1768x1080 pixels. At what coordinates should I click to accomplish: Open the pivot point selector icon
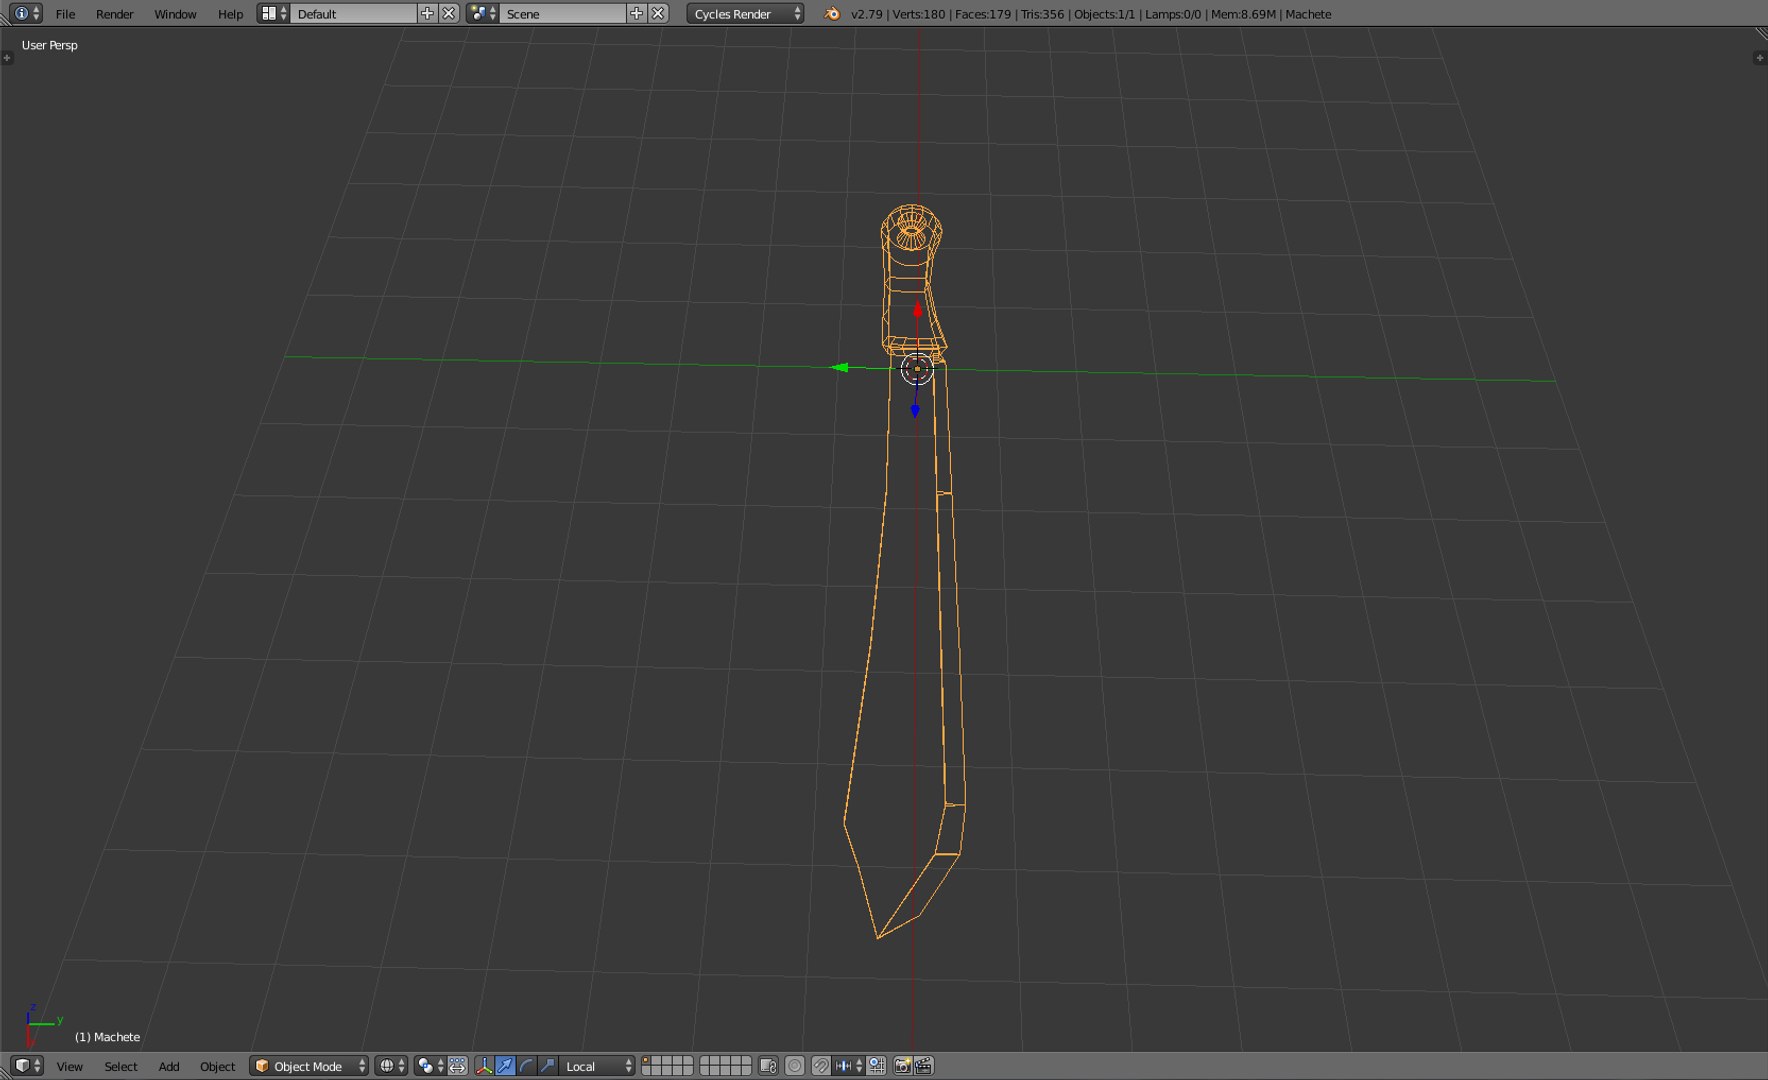point(430,1066)
